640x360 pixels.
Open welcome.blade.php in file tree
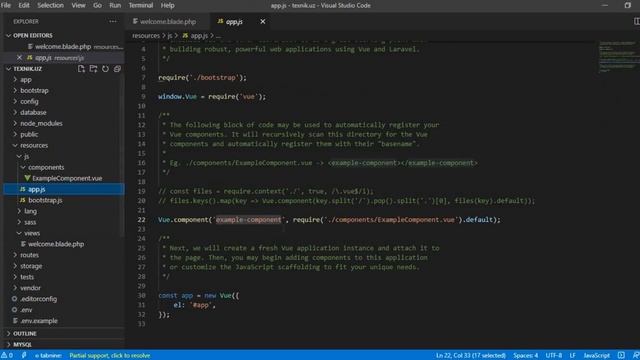[56, 244]
